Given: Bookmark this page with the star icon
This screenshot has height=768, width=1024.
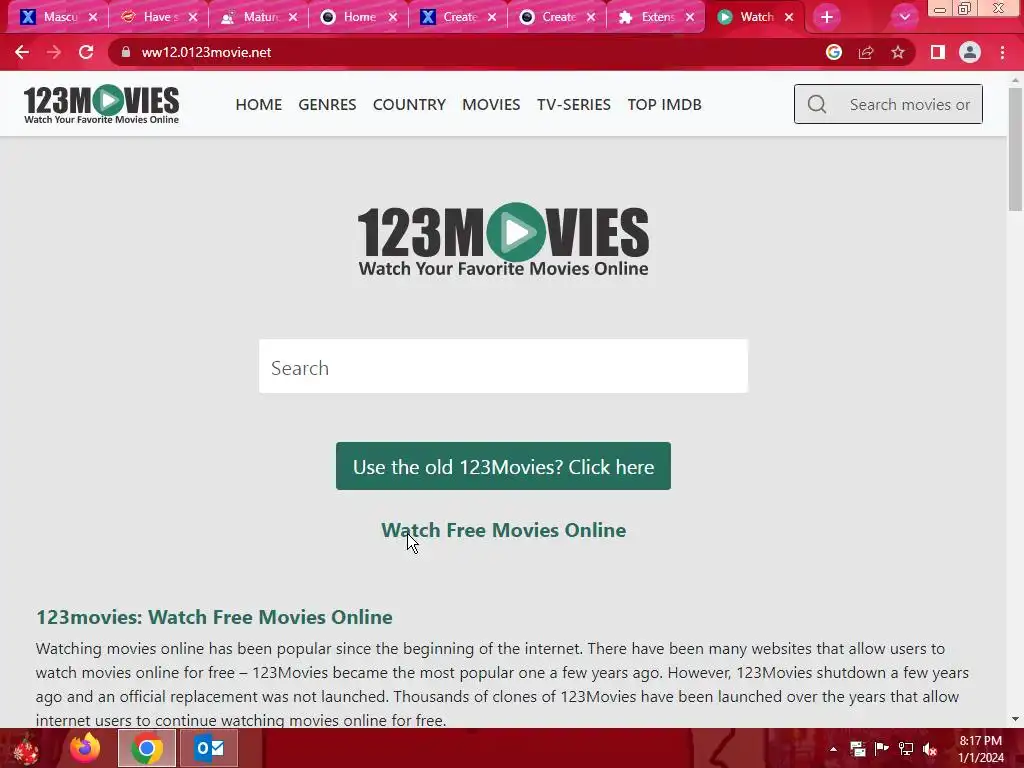Looking at the screenshot, I should pyautogui.click(x=898, y=52).
